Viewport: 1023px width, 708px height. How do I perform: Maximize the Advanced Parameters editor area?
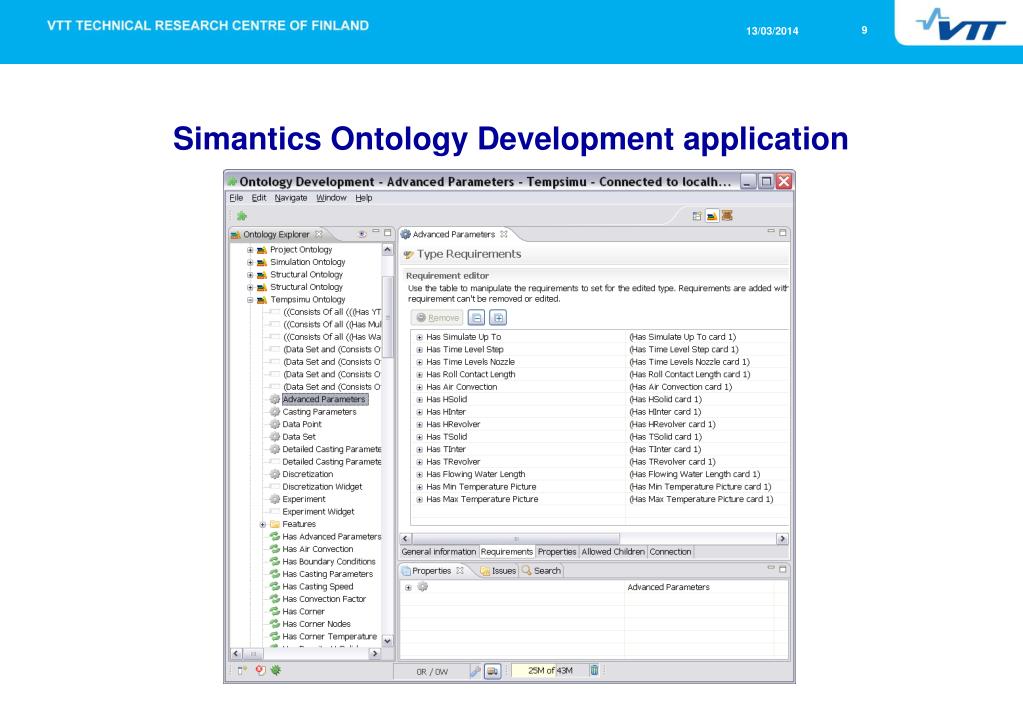(x=783, y=232)
